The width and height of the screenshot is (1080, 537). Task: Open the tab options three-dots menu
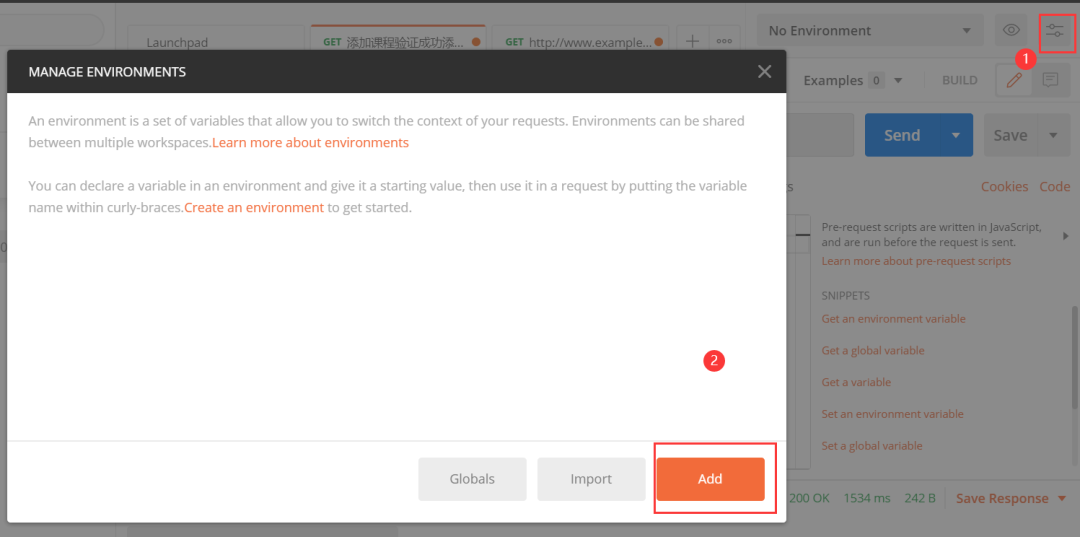click(724, 41)
